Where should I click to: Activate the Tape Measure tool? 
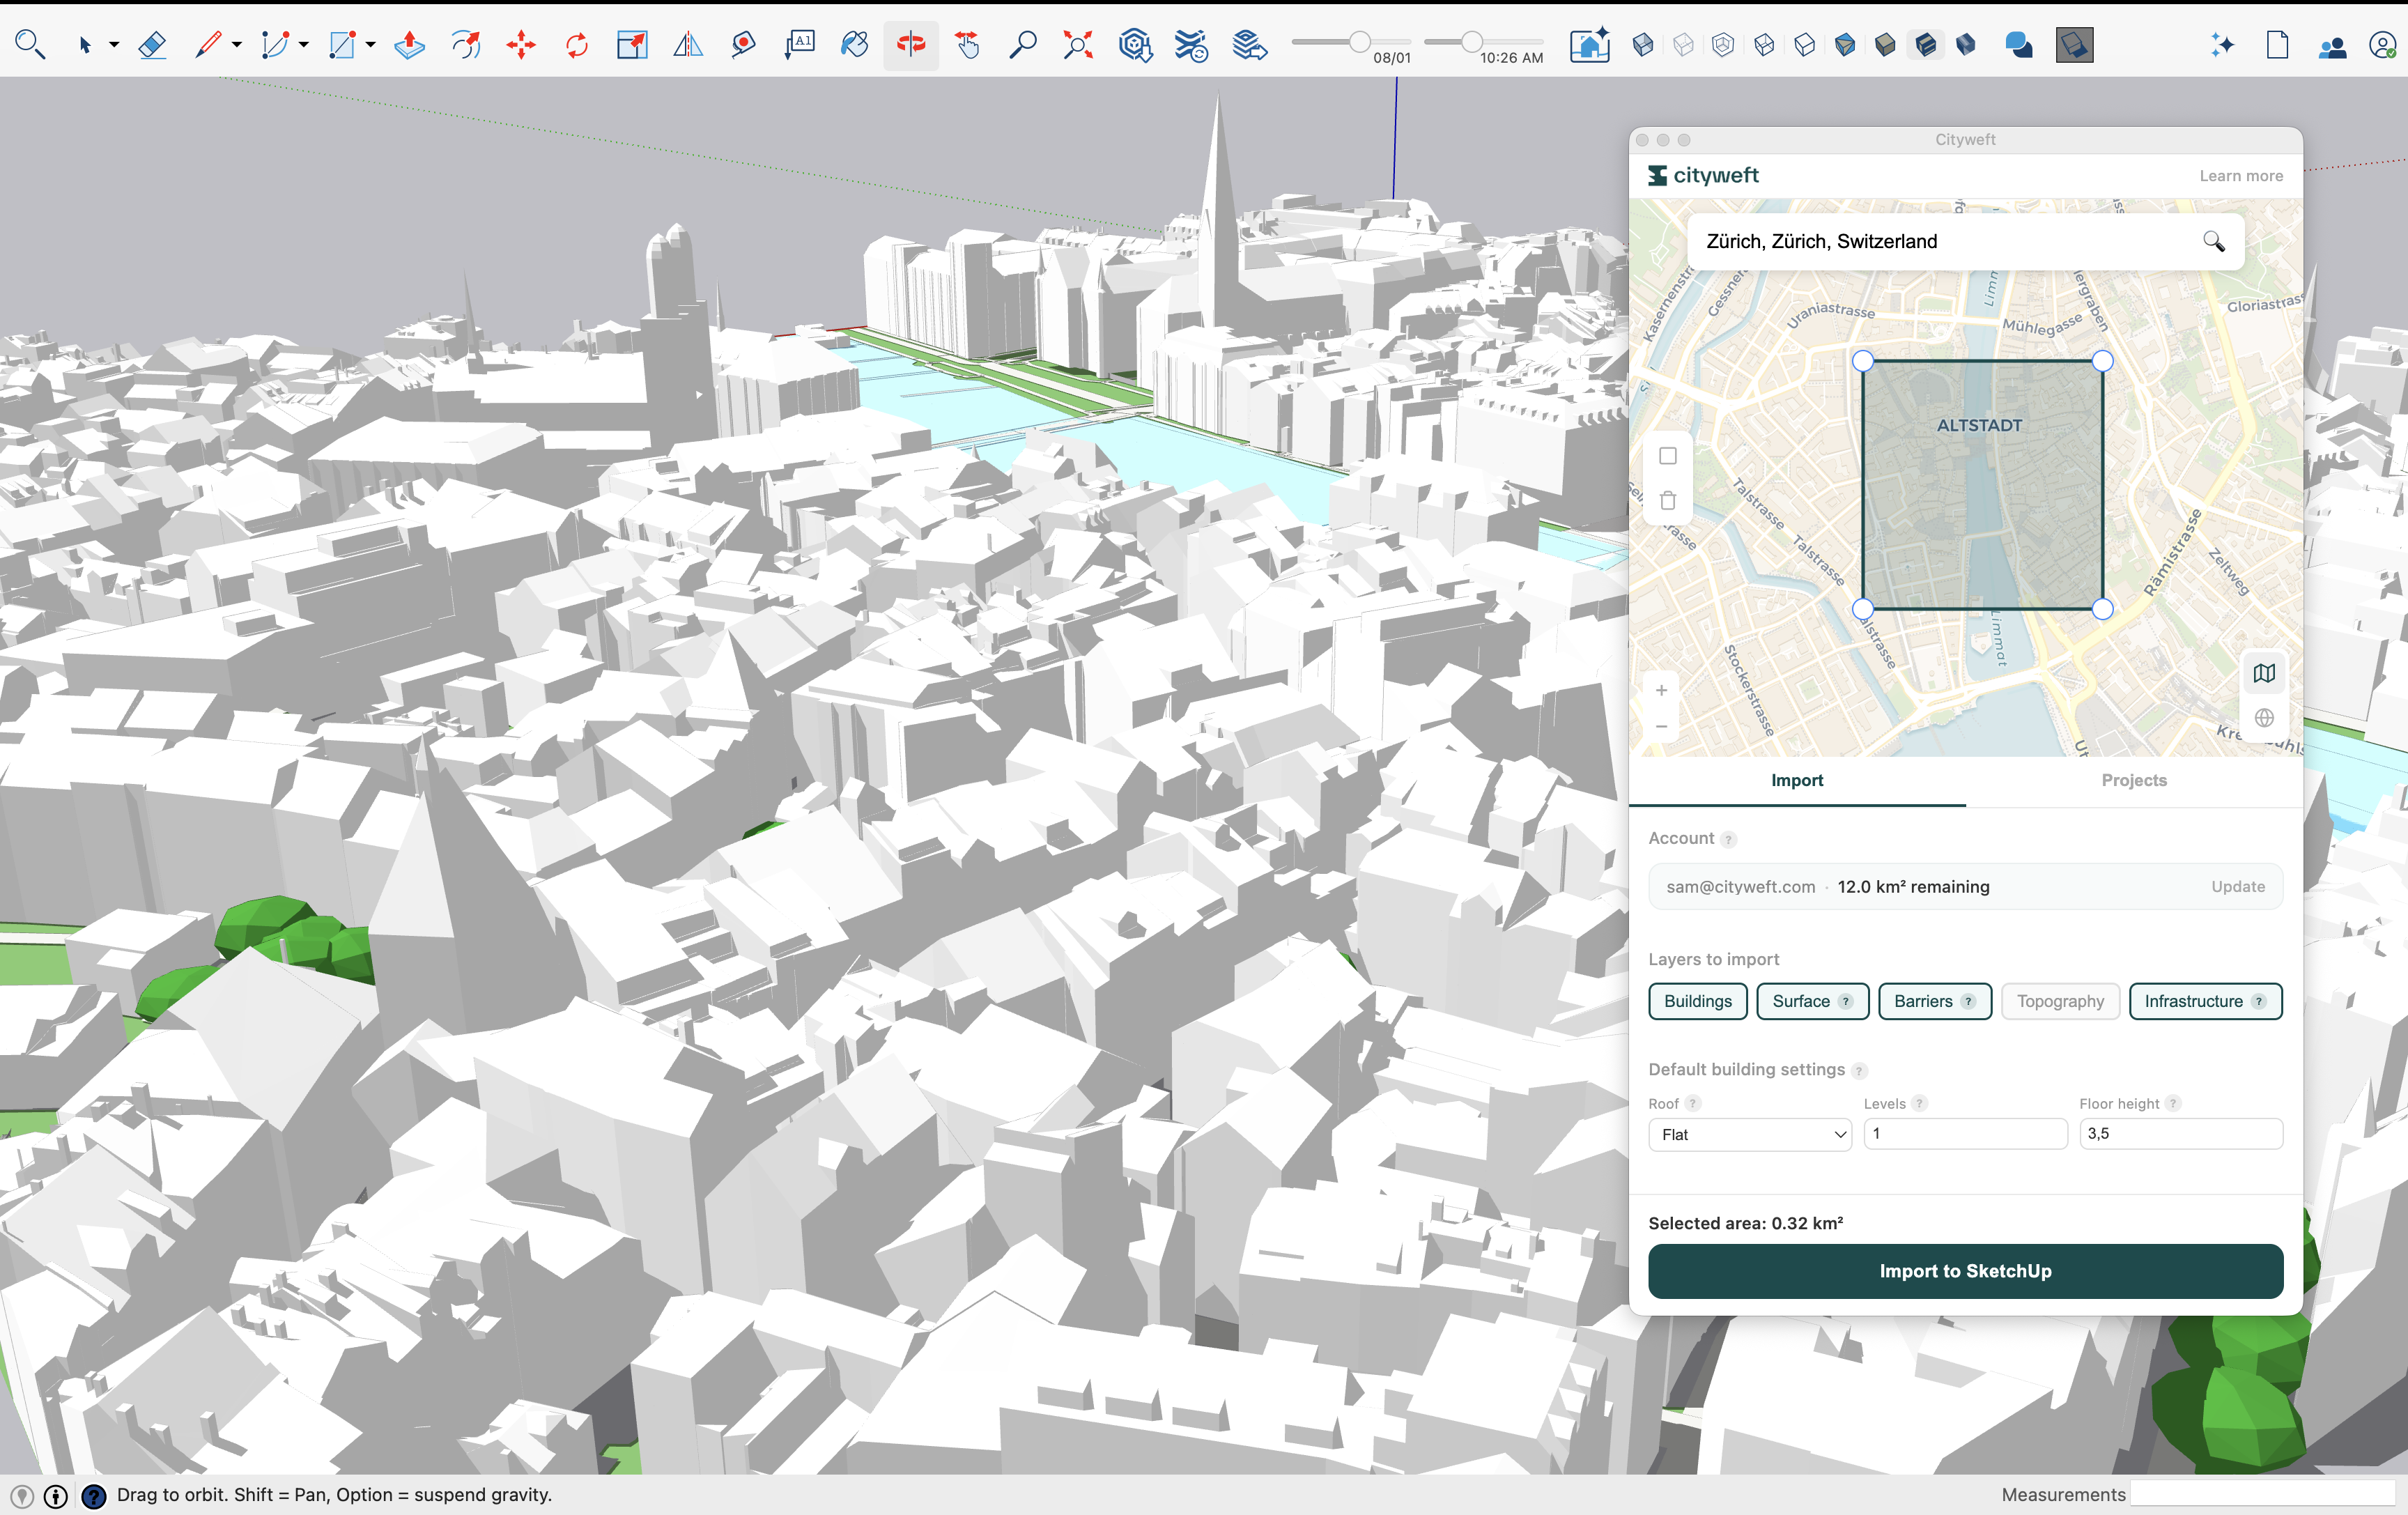743,45
